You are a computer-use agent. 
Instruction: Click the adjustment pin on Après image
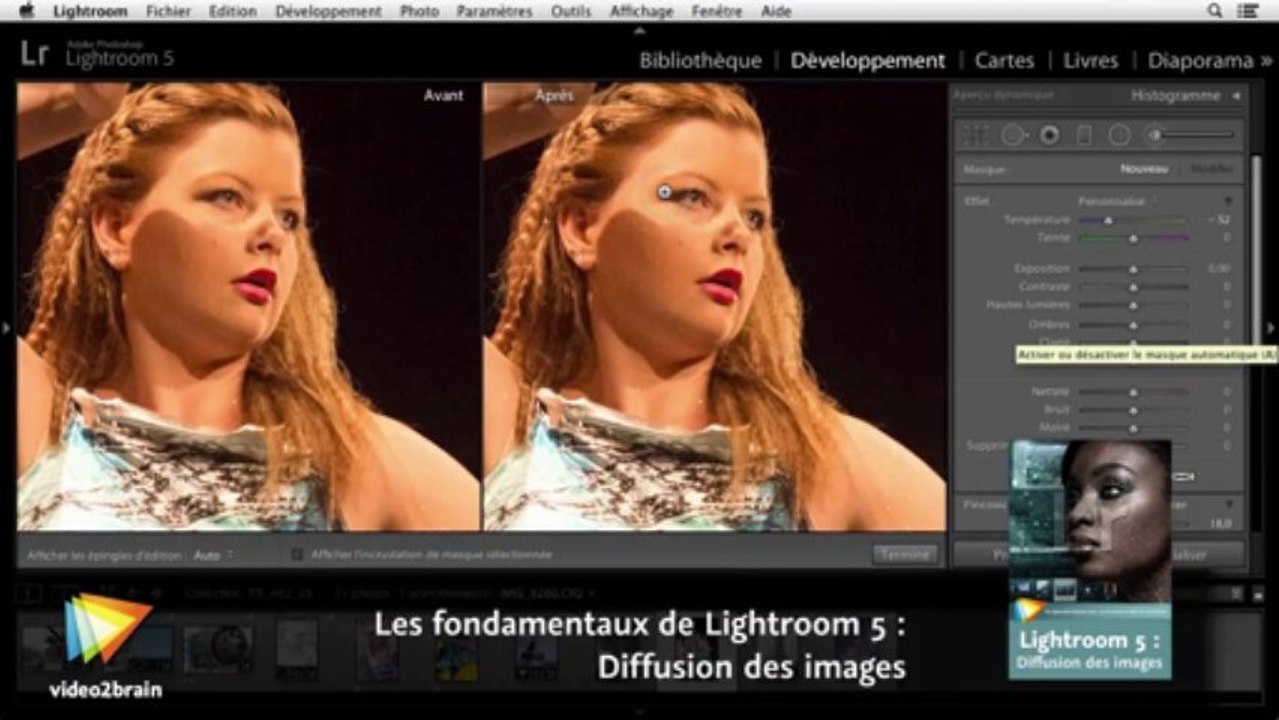click(x=666, y=191)
